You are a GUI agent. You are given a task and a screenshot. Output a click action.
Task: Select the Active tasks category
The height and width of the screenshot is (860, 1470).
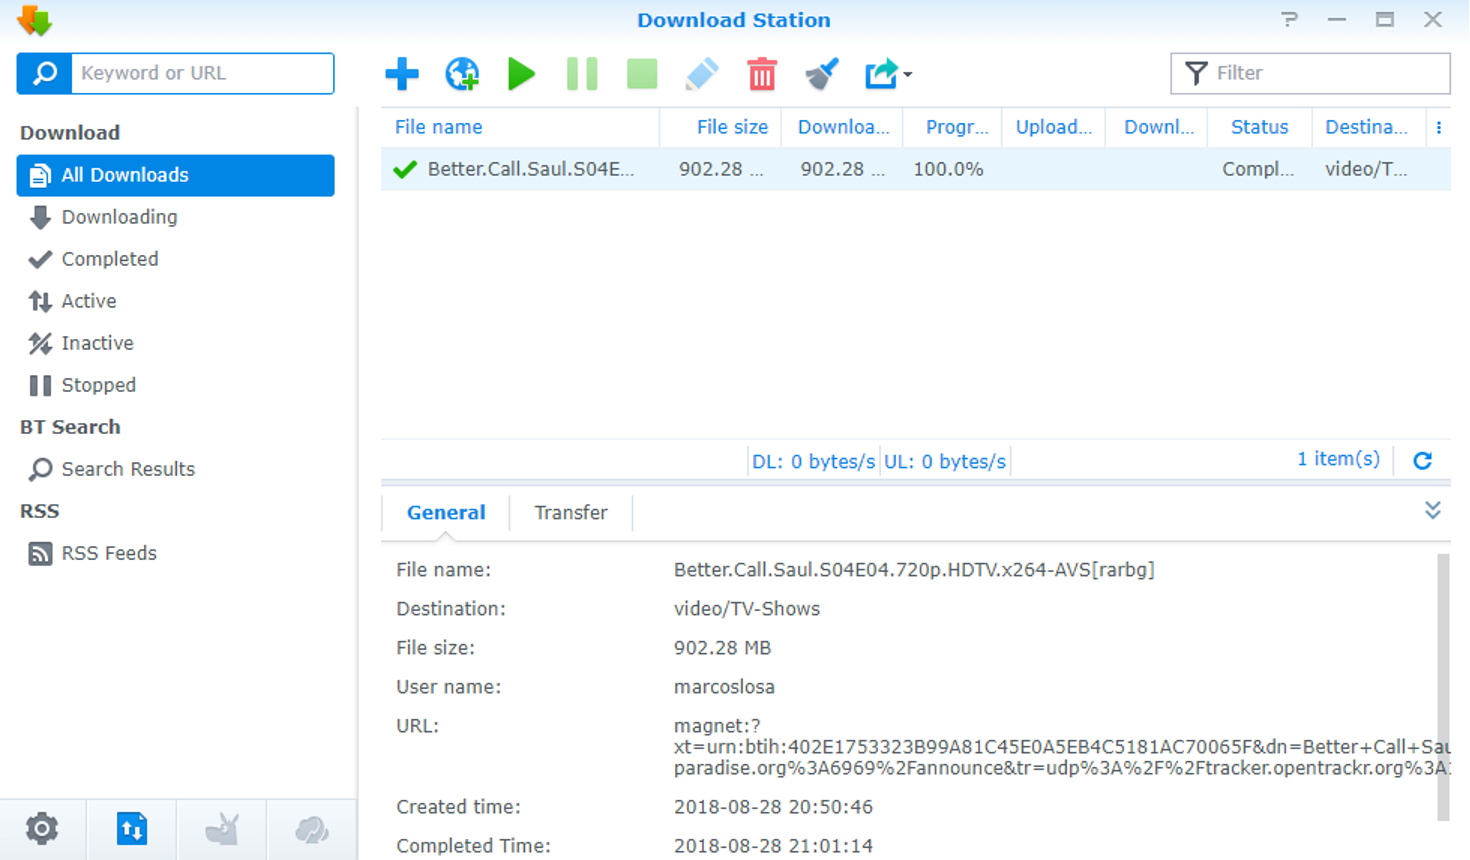click(176, 301)
